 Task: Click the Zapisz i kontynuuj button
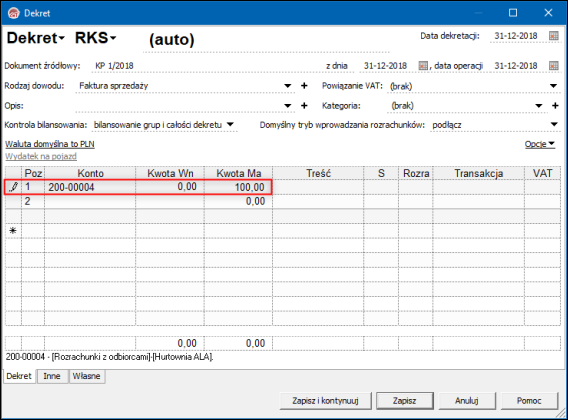tap(325, 401)
